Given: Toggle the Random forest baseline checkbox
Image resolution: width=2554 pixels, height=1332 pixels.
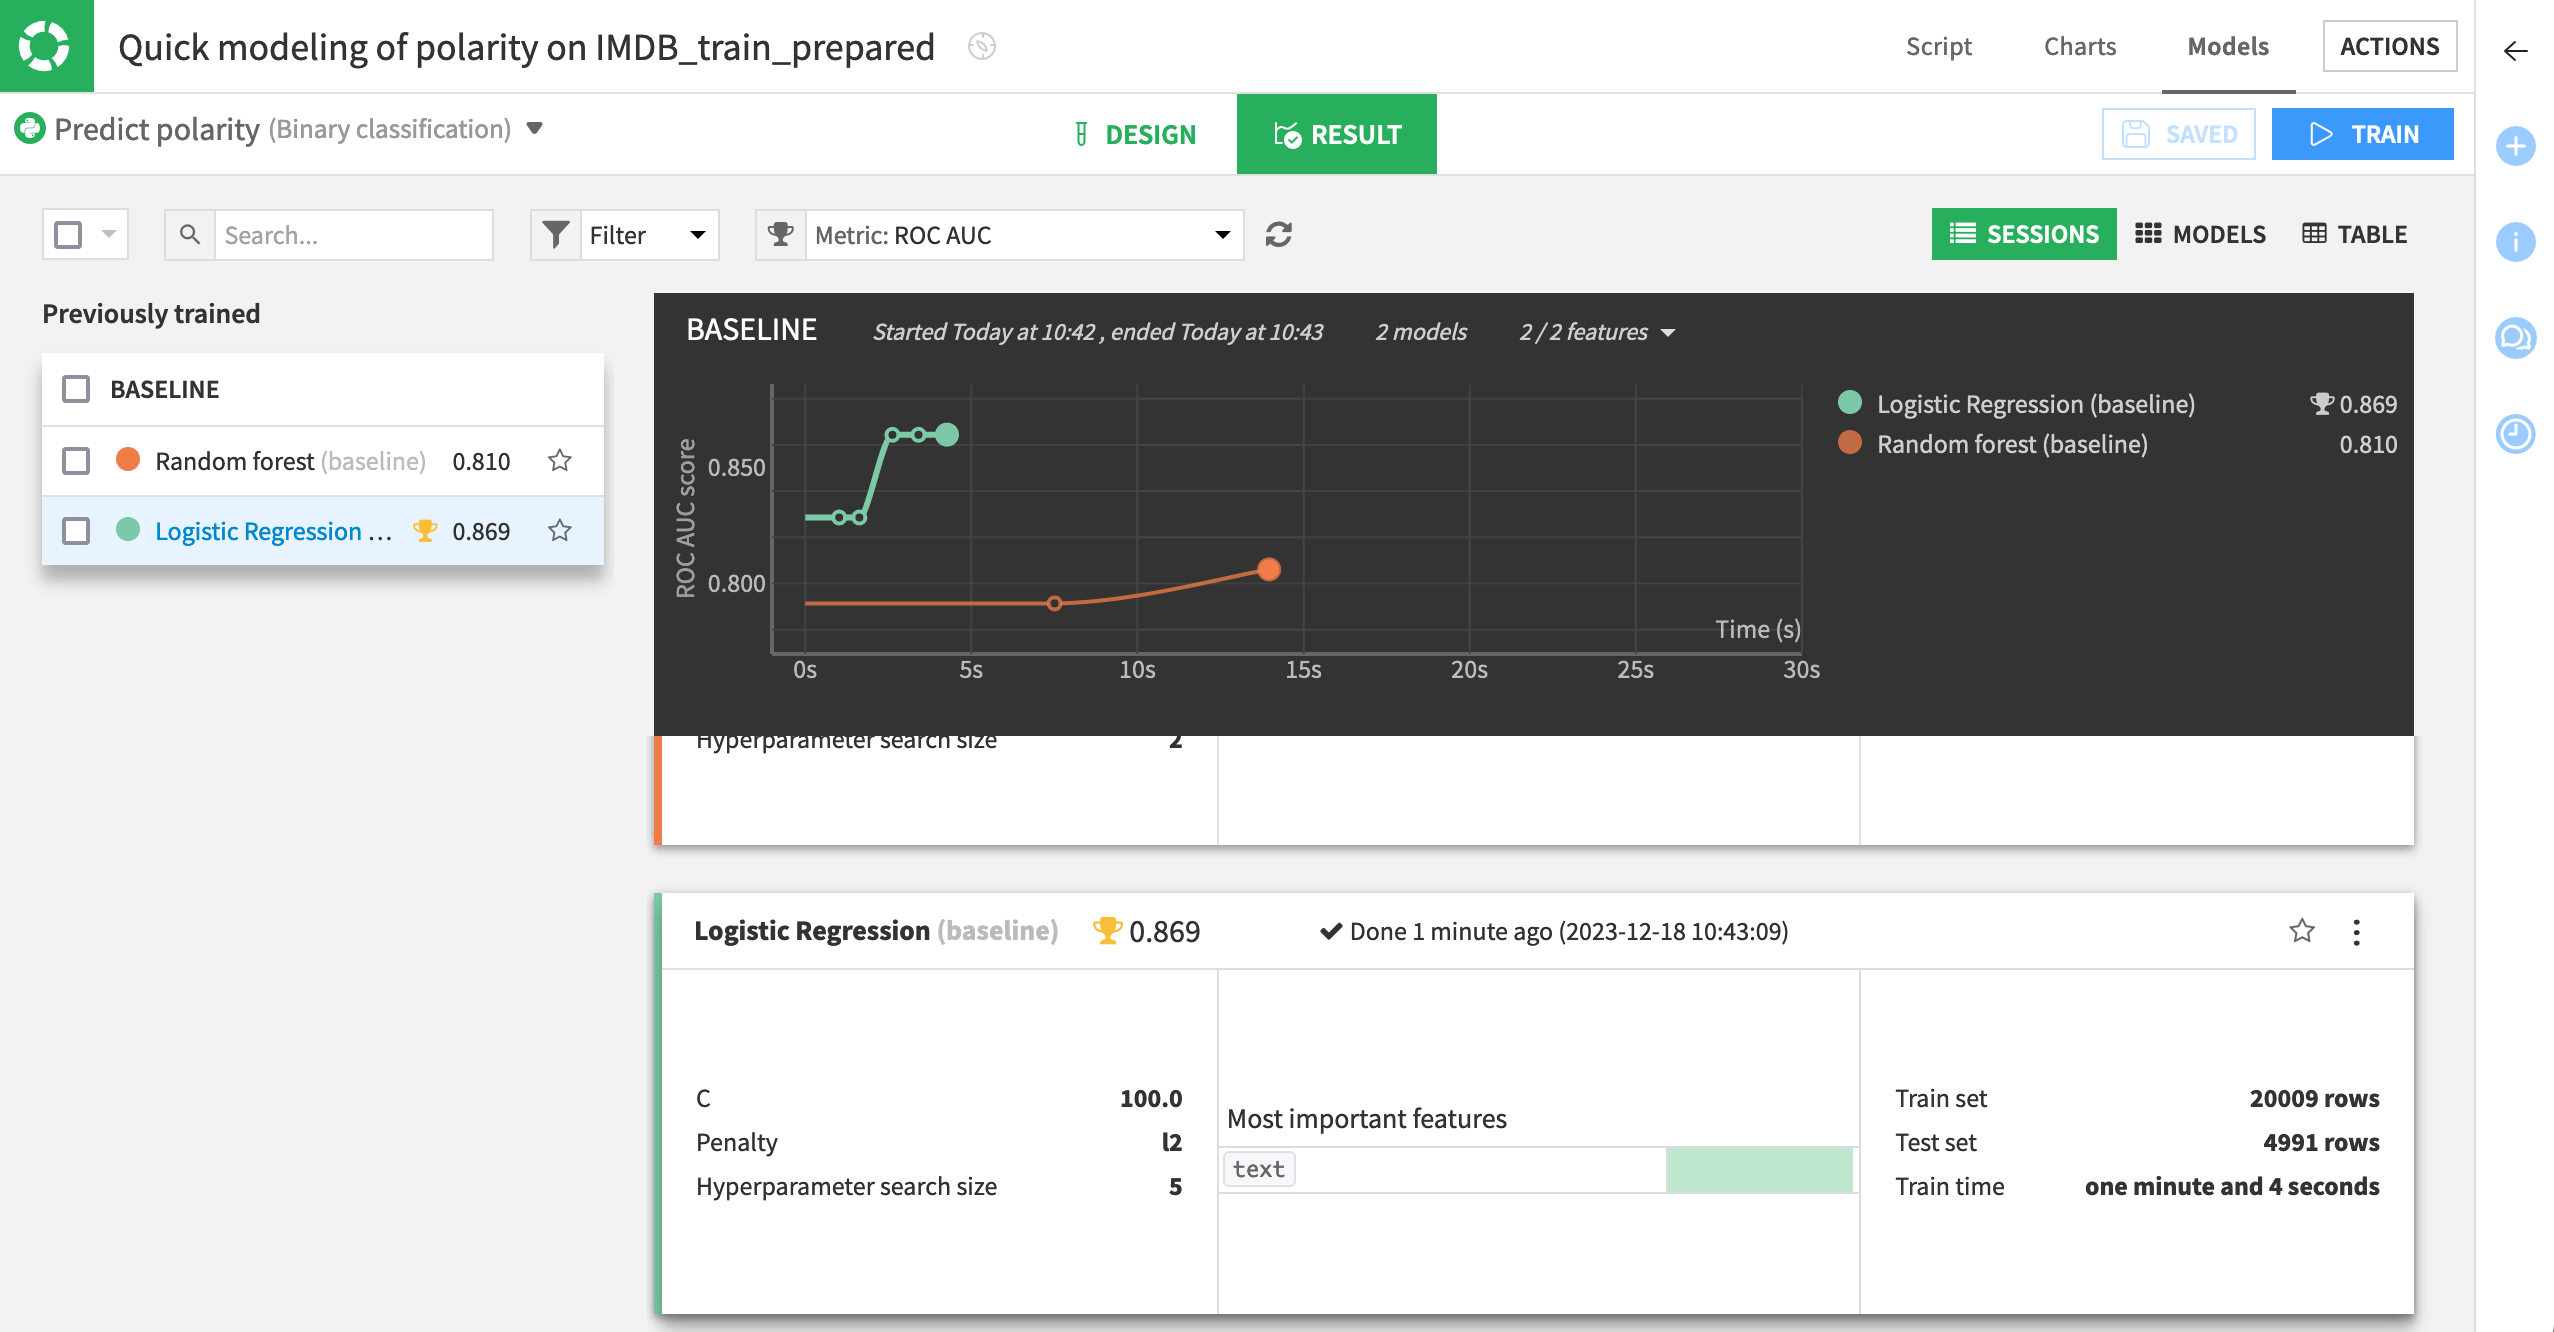Looking at the screenshot, I should coord(74,459).
